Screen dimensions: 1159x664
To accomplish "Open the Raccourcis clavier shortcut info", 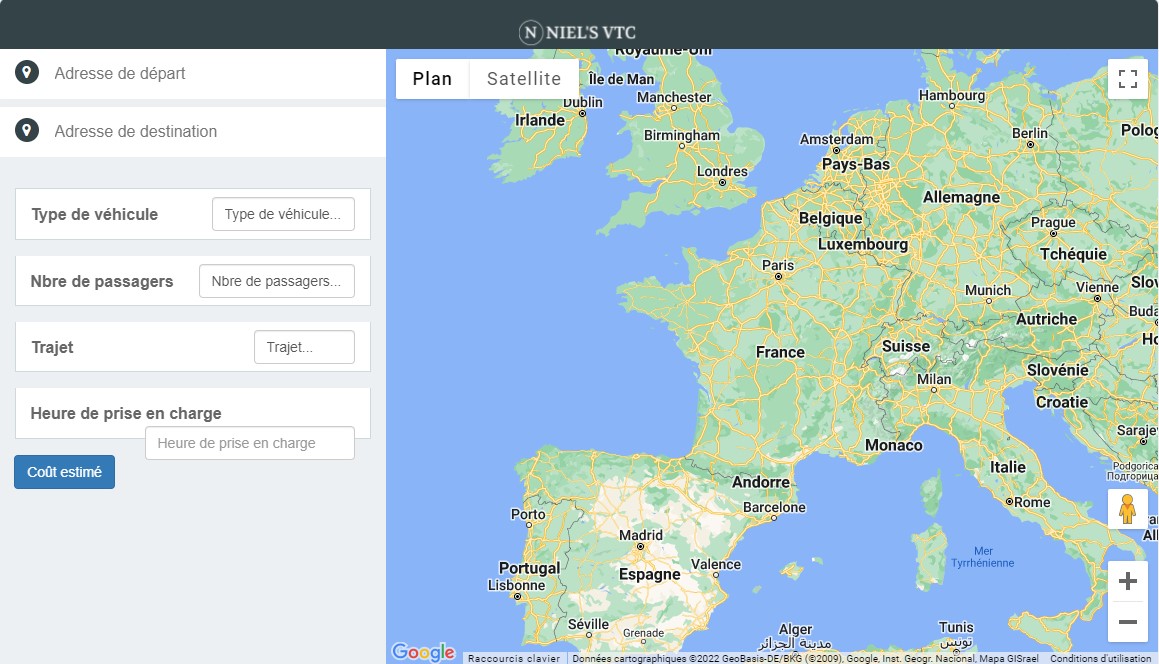I will (x=514, y=658).
